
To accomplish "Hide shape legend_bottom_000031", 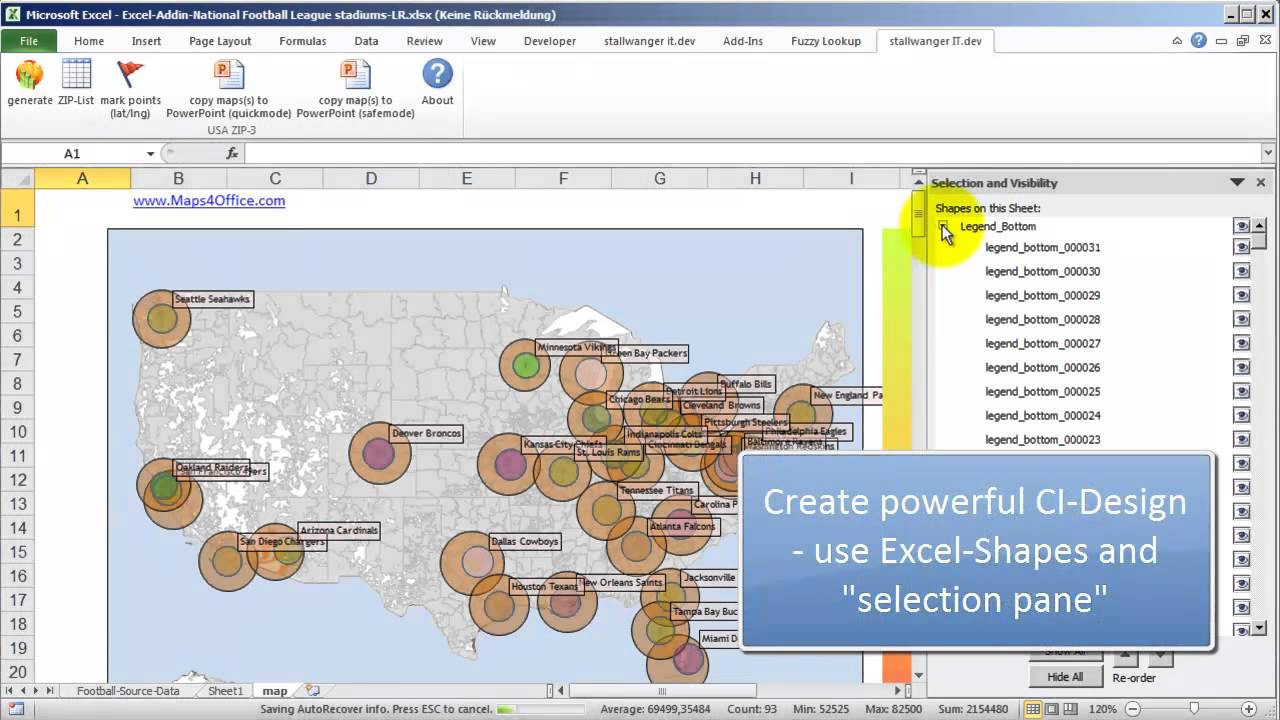I will pos(1242,247).
